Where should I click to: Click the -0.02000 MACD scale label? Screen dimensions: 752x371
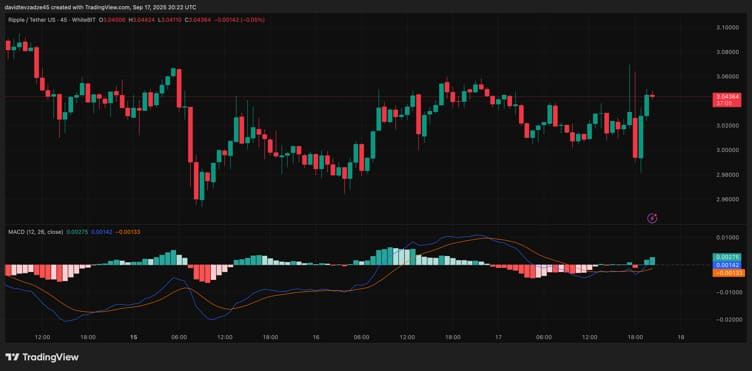[728, 319]
